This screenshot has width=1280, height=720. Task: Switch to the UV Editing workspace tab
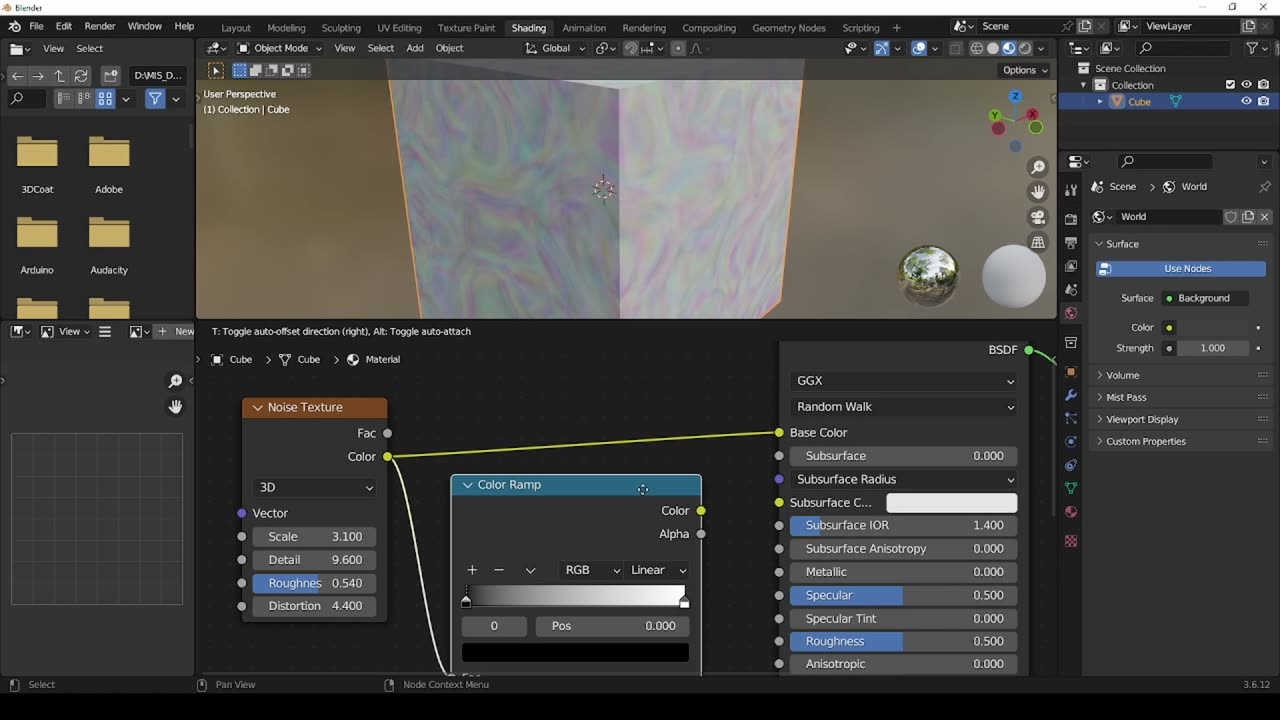[x=399, y=28]
